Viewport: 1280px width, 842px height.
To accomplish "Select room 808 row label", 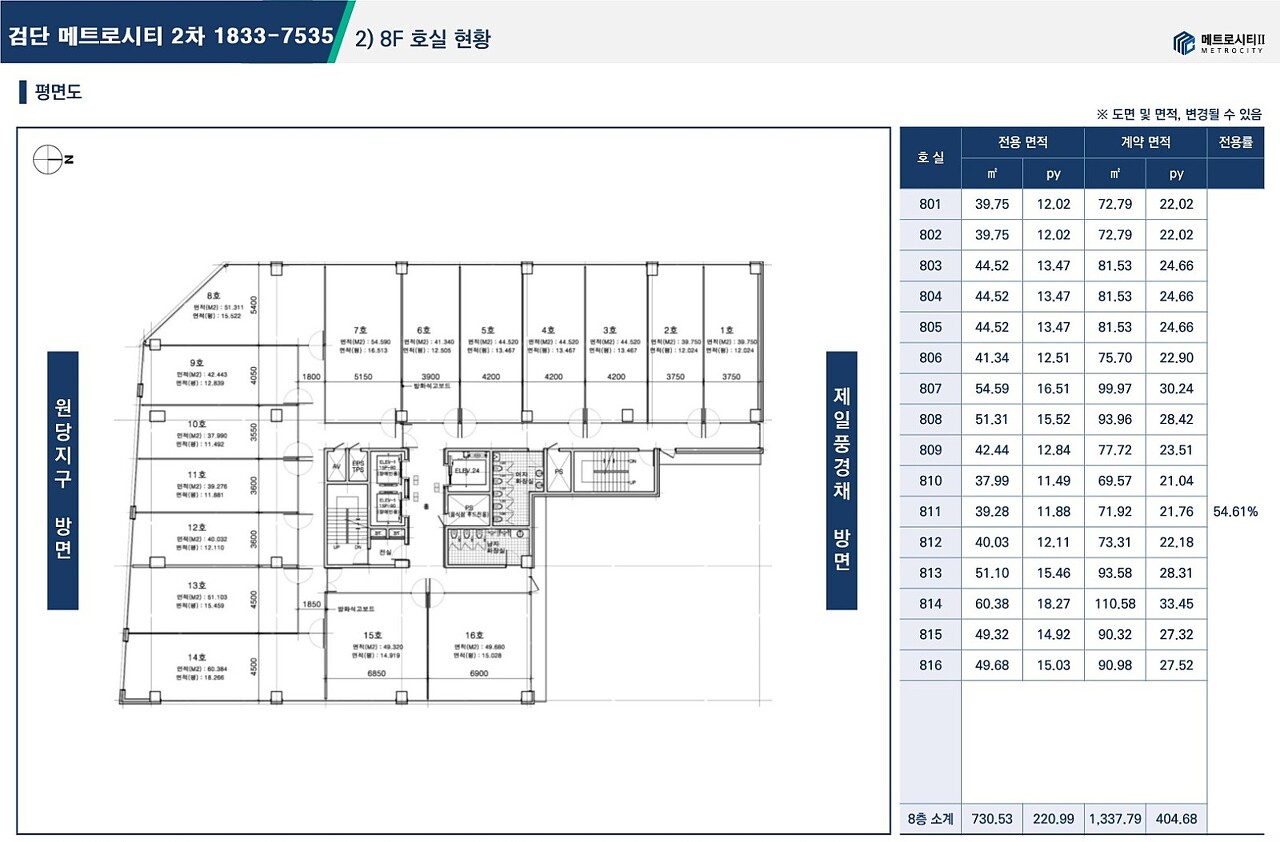I will coord(930,419).
